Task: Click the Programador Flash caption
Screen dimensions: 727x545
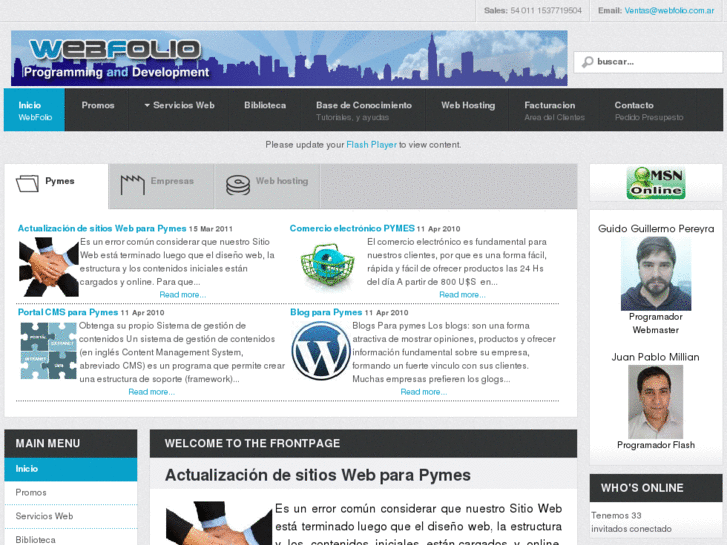Action: [x=656, y=445]
